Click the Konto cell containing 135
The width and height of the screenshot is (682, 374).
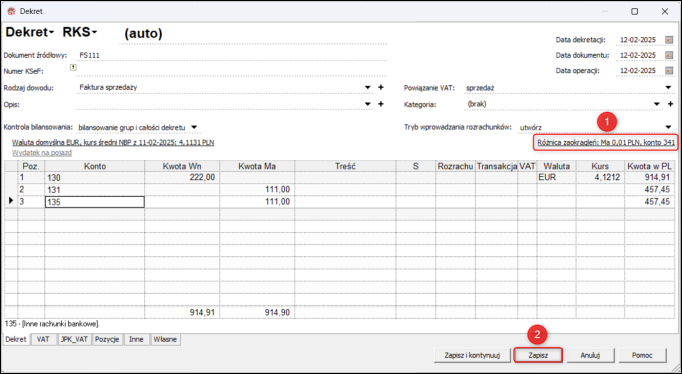click(x=94, y=202)
